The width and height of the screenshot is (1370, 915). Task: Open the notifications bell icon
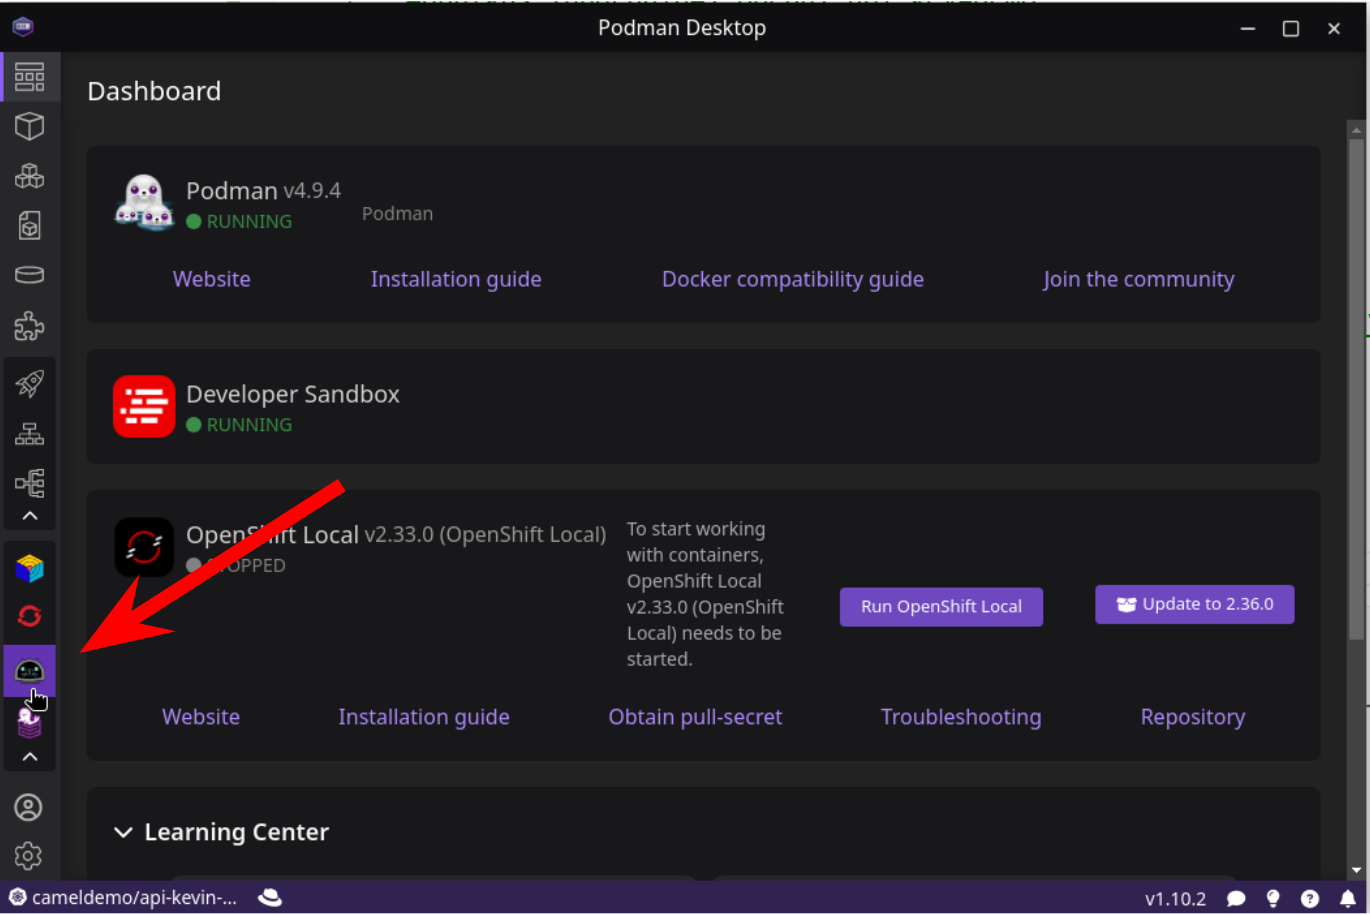[x=1348, y=899]
